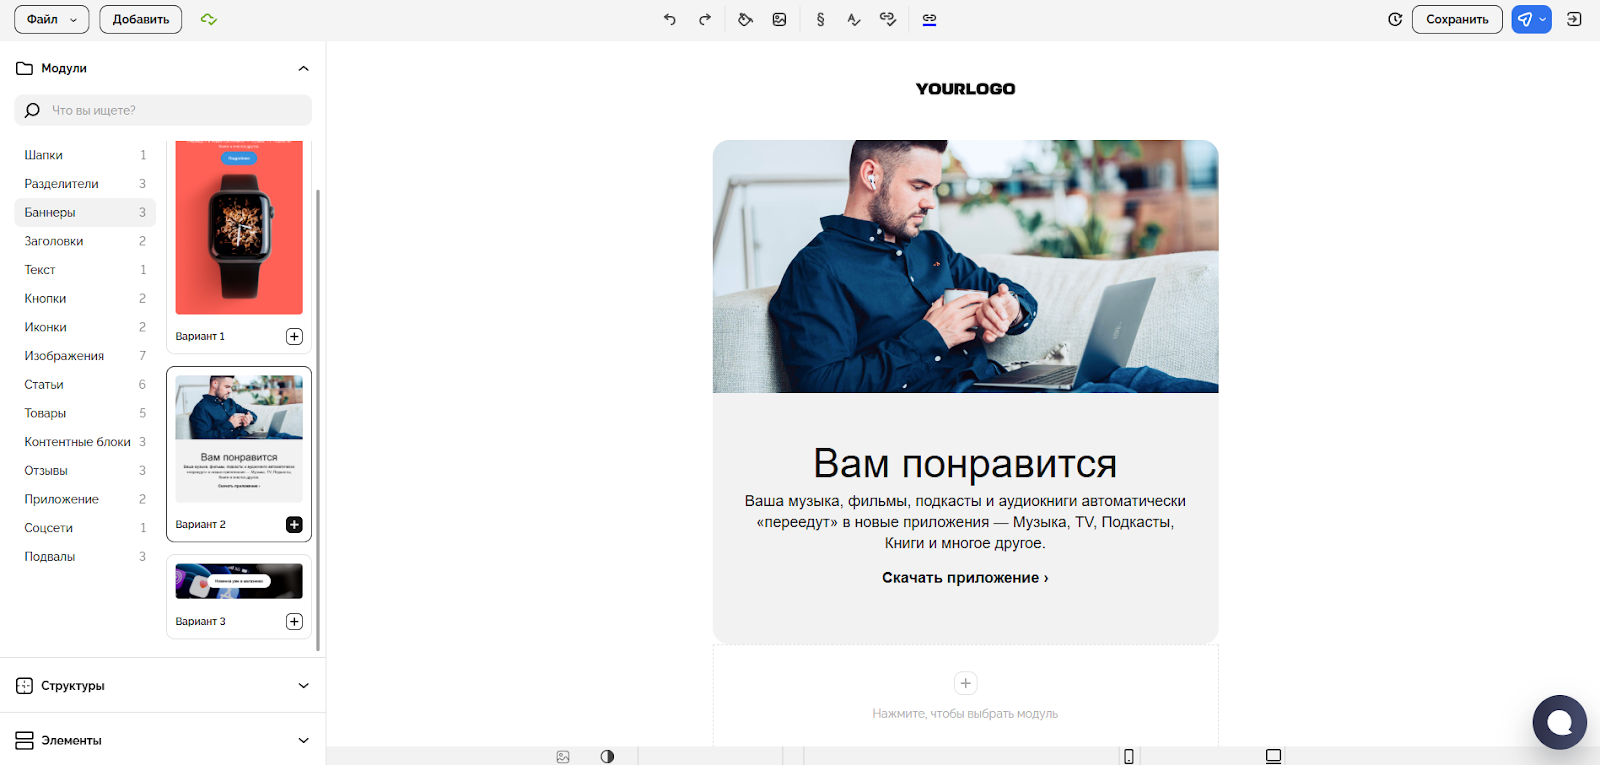
Task: Click the redo arrow in toolbar
Action: point(705,19)
